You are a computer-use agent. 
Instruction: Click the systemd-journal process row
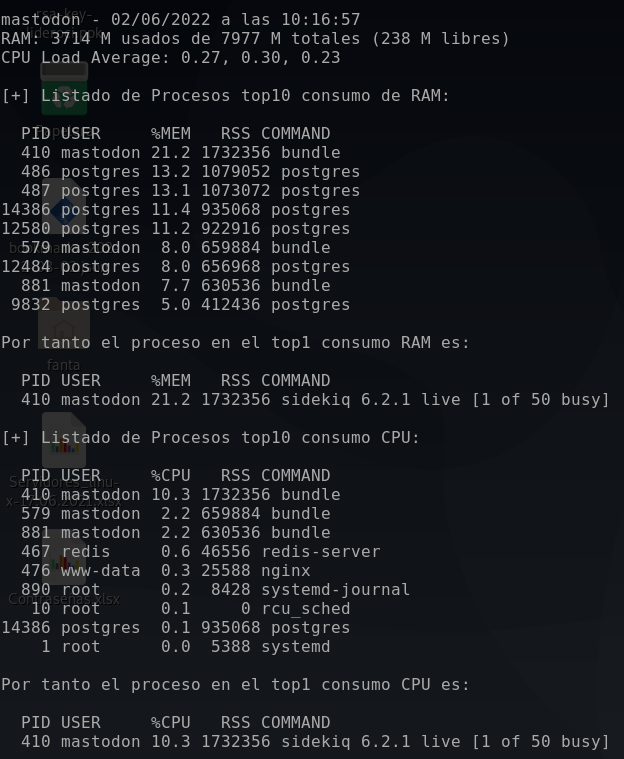(215, 590)
